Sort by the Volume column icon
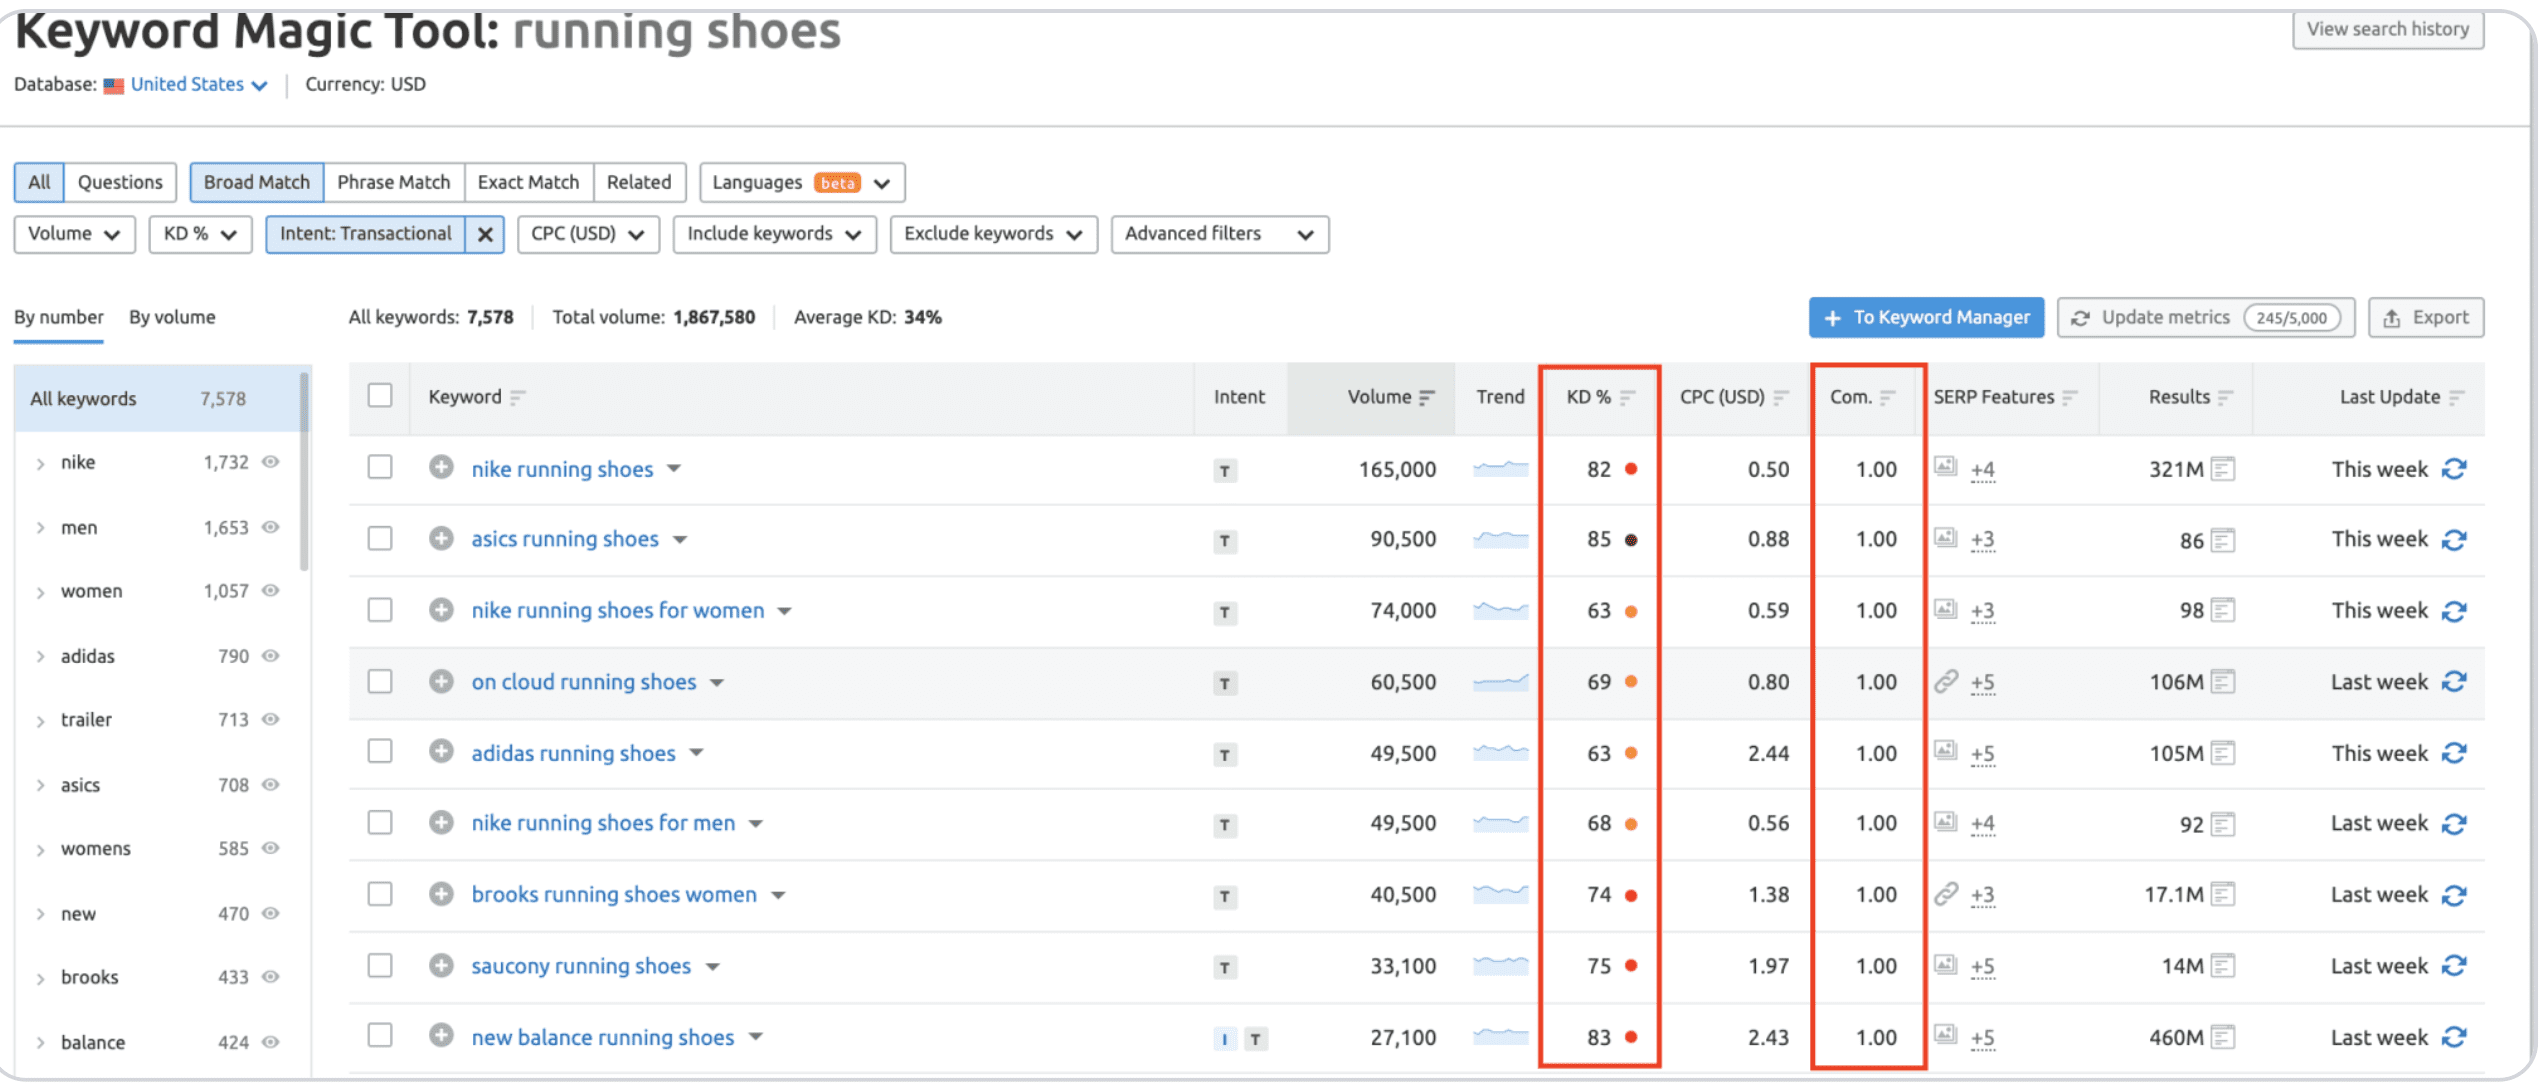 point(1427,398)
